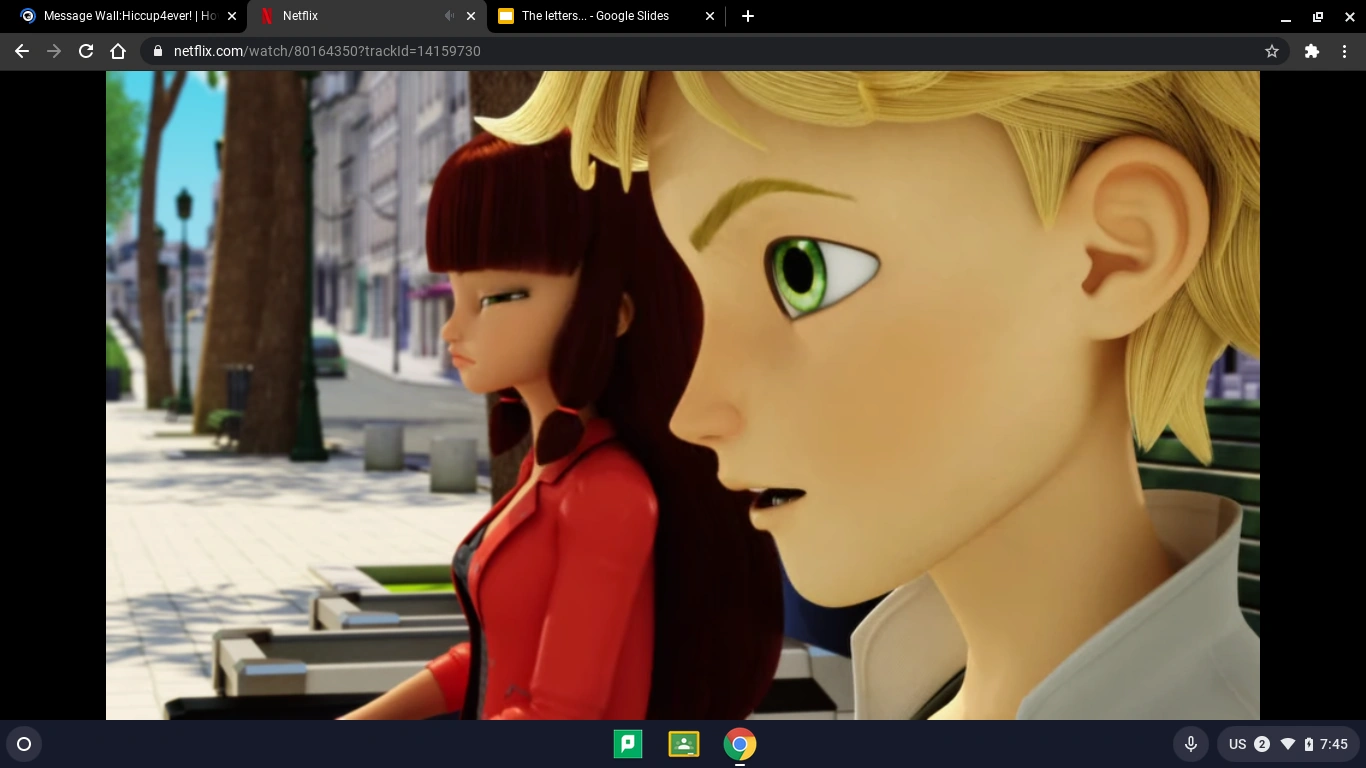The image size is (1366, 768).
Task: Click the Netflix favicon on its tab
Action: coord(266,16)
